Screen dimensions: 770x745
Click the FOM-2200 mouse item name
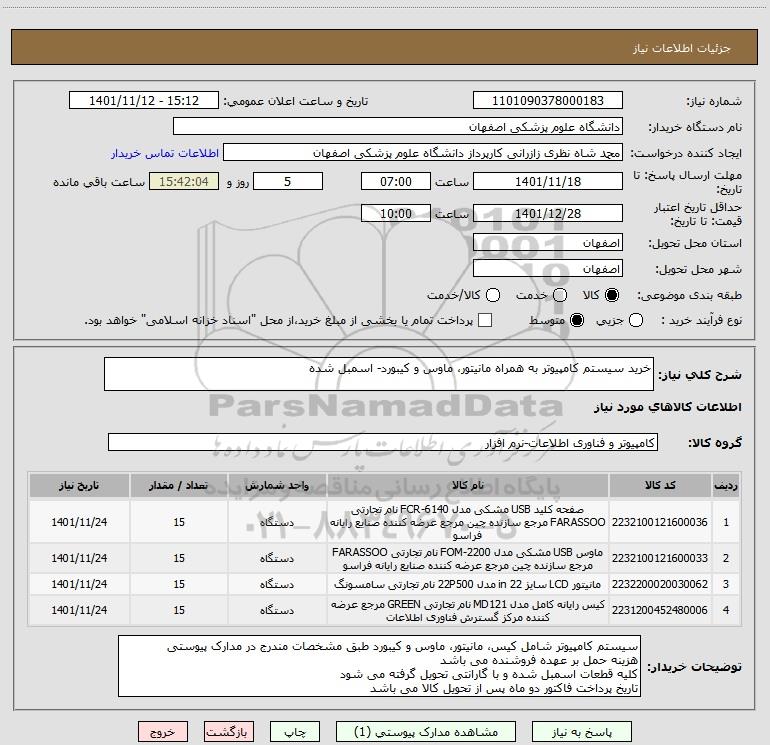[468, 559]
